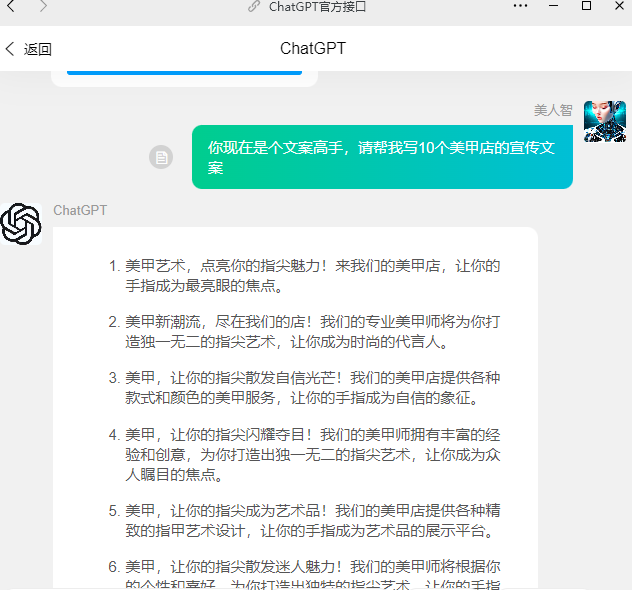The image size is (632, 590).
Task: Click the document icon beside the user message
Action: click(x=161, y=157)
